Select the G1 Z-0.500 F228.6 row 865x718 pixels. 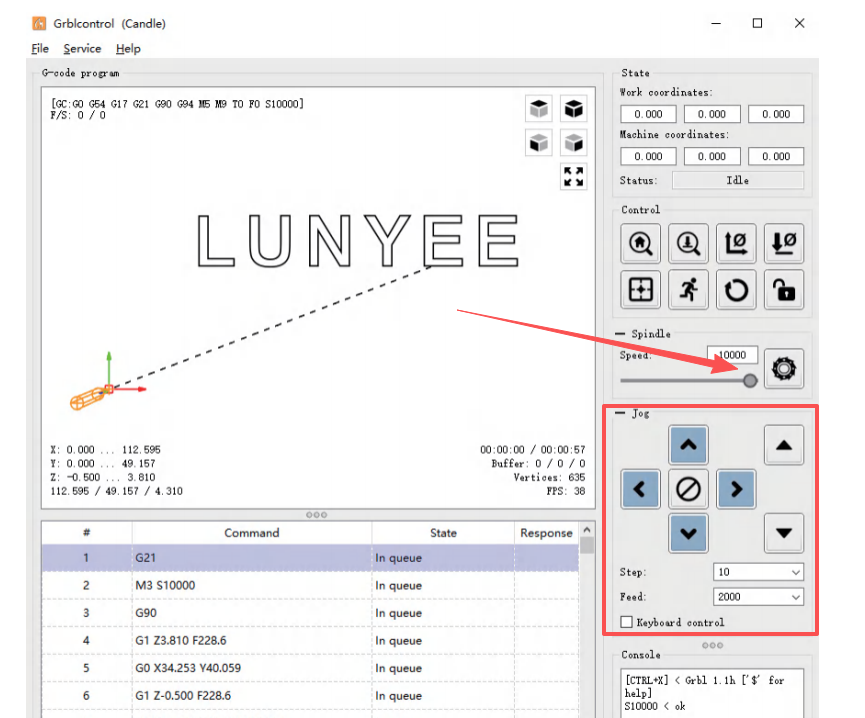pyautogui.click(x=310, y=695)
